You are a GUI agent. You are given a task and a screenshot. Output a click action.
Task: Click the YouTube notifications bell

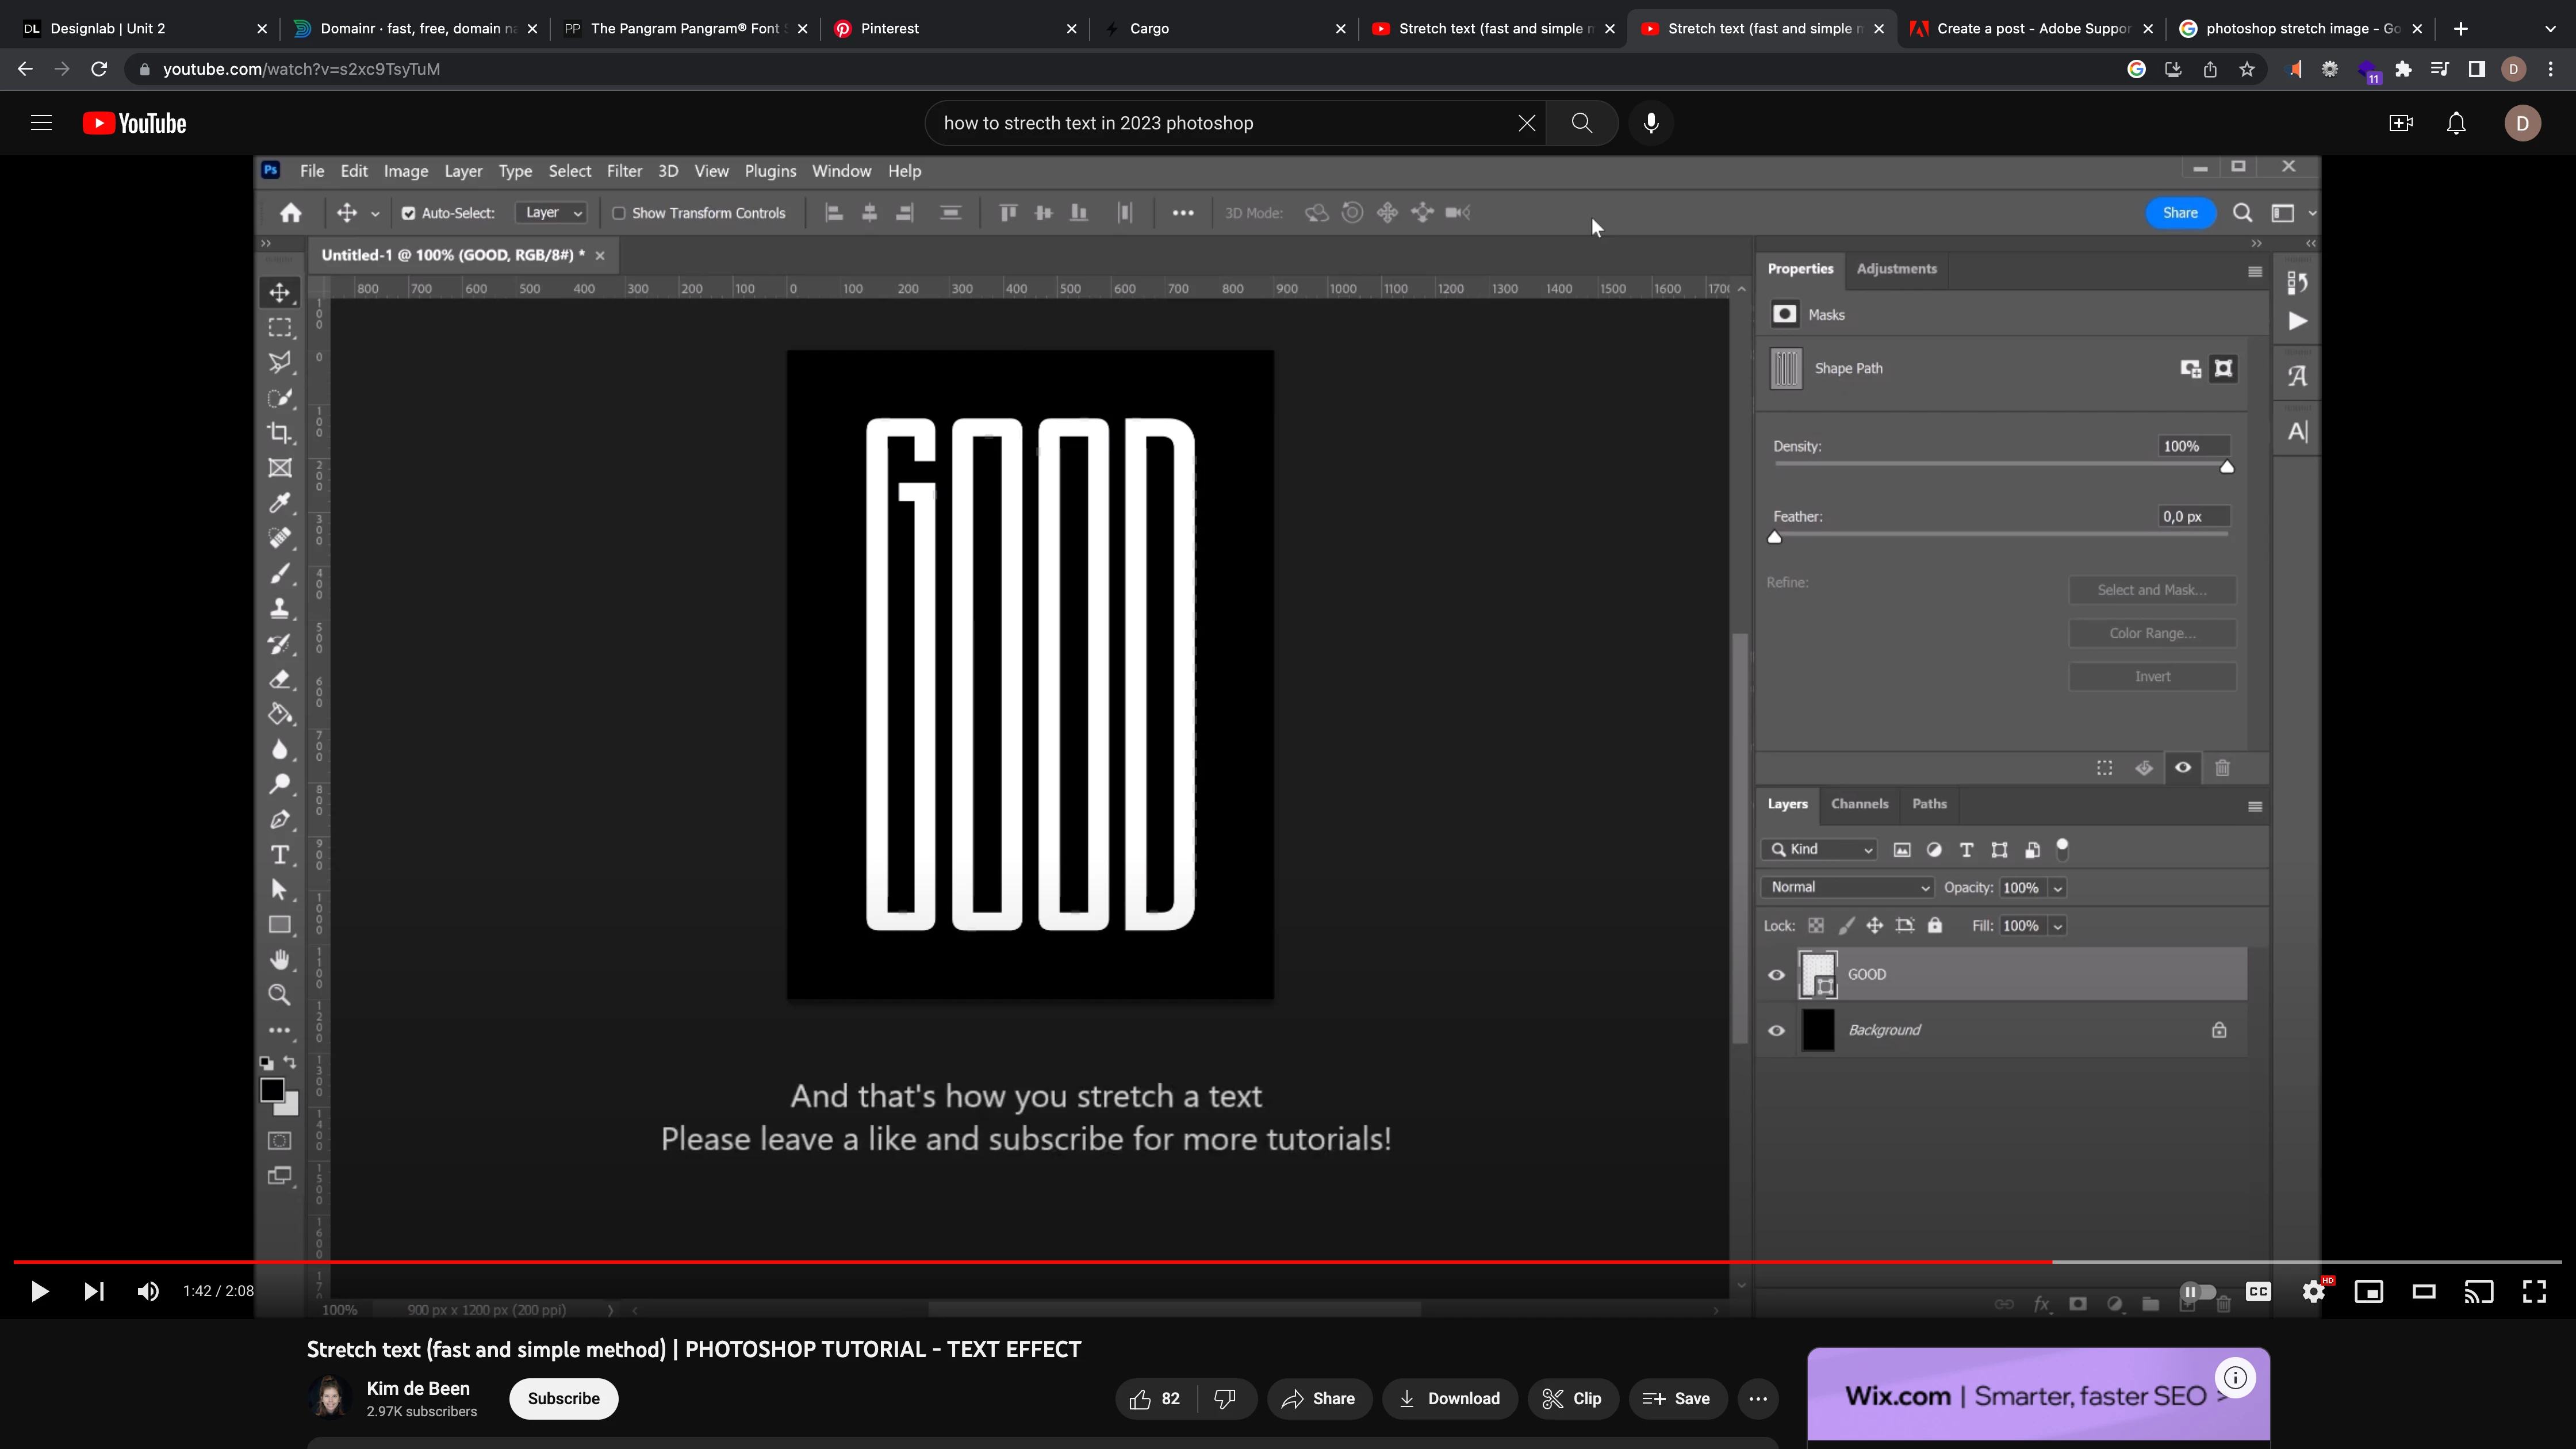click(2456, 123)
